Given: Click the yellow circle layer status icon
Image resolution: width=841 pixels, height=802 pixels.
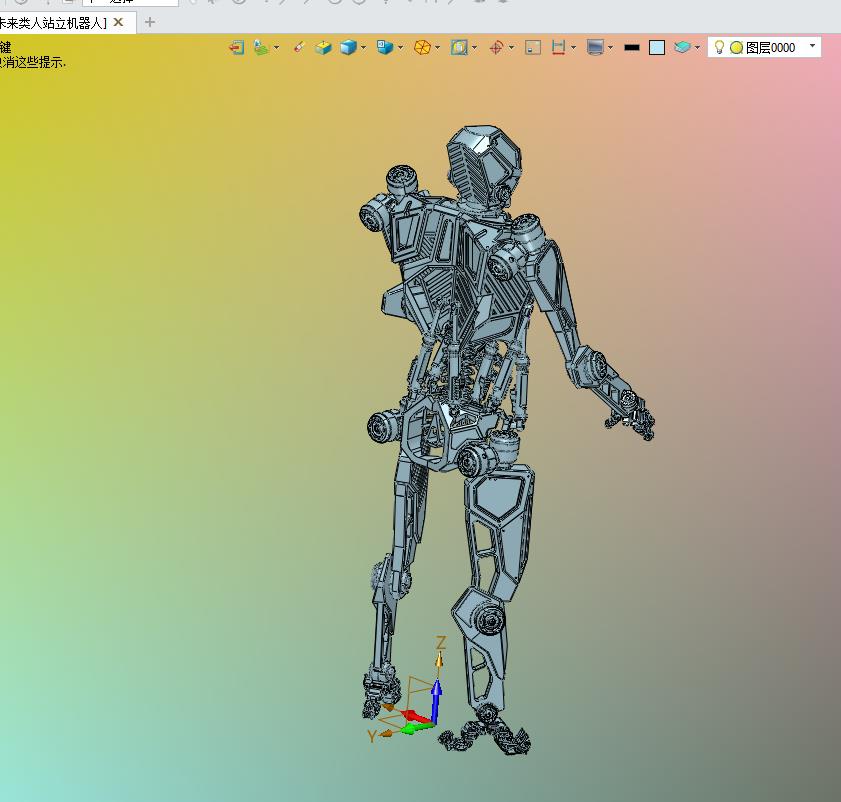Looking at the screenshot, I should point(736,48).
